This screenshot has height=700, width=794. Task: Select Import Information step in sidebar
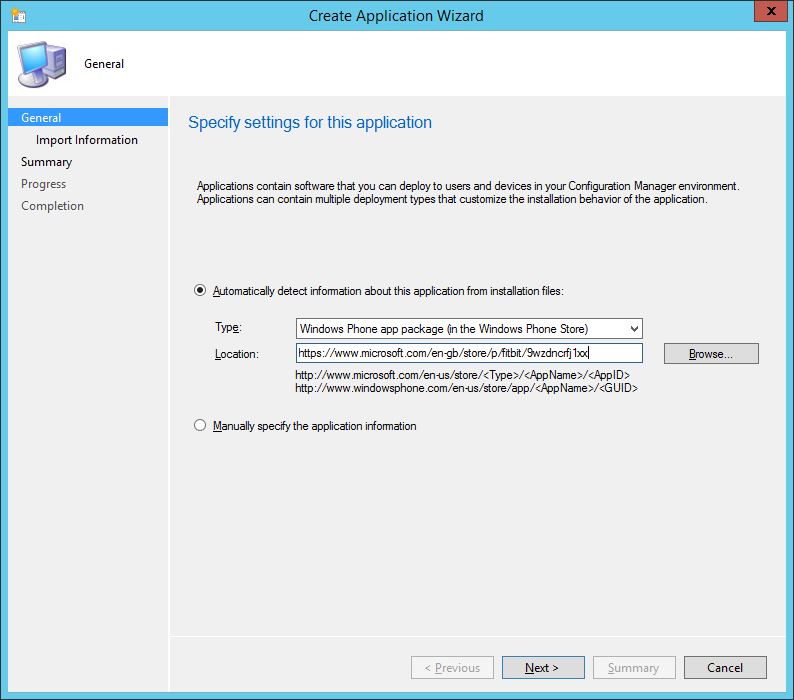coord(87,140)
